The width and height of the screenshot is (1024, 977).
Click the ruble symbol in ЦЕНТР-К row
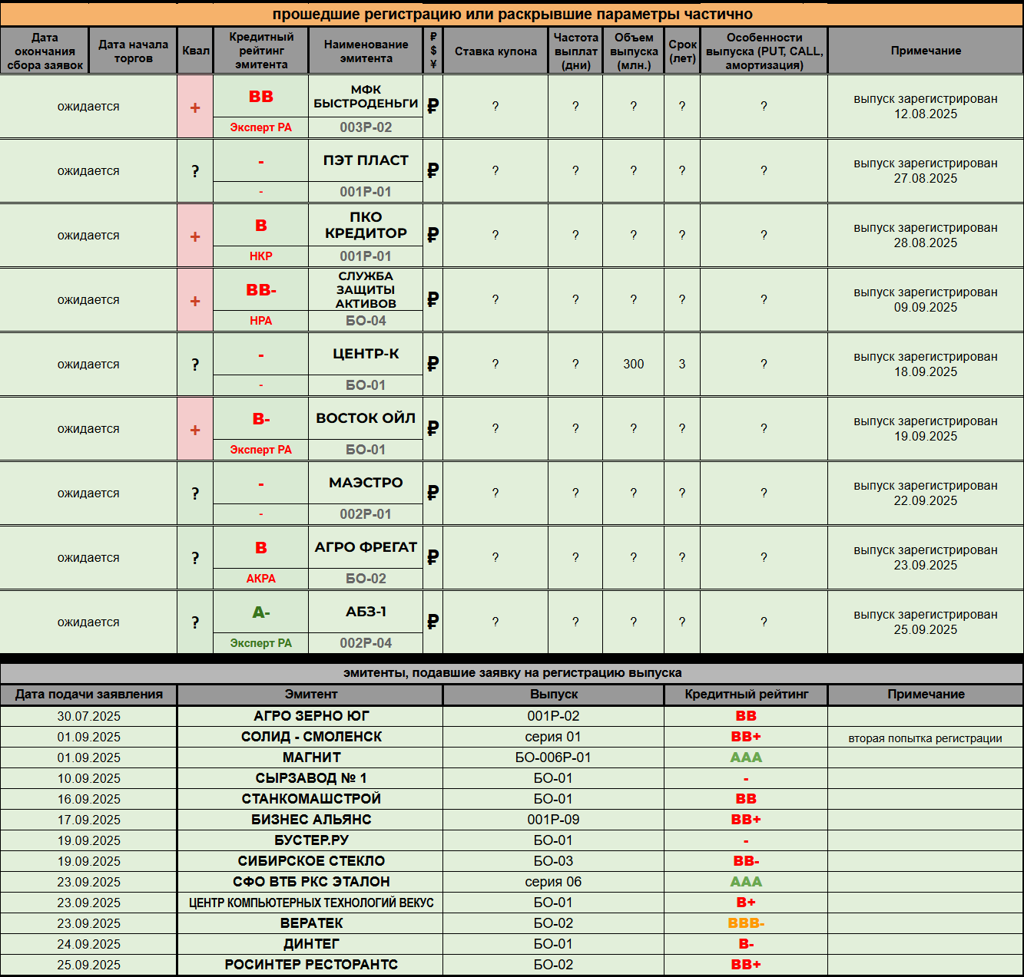433,364
